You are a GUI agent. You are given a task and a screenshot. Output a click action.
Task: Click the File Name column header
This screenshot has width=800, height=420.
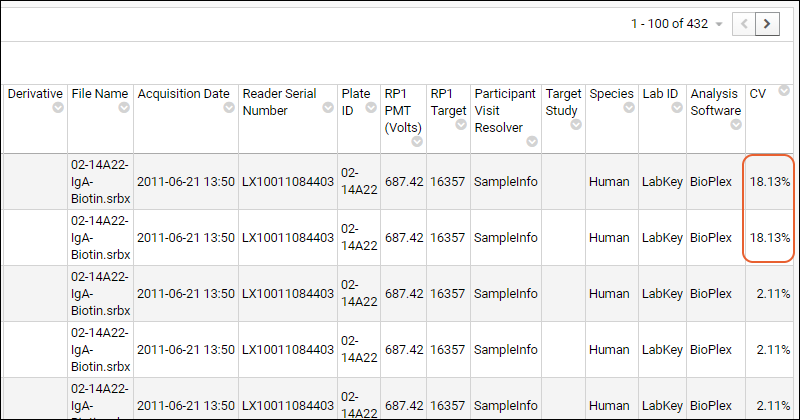coord(99,94)
